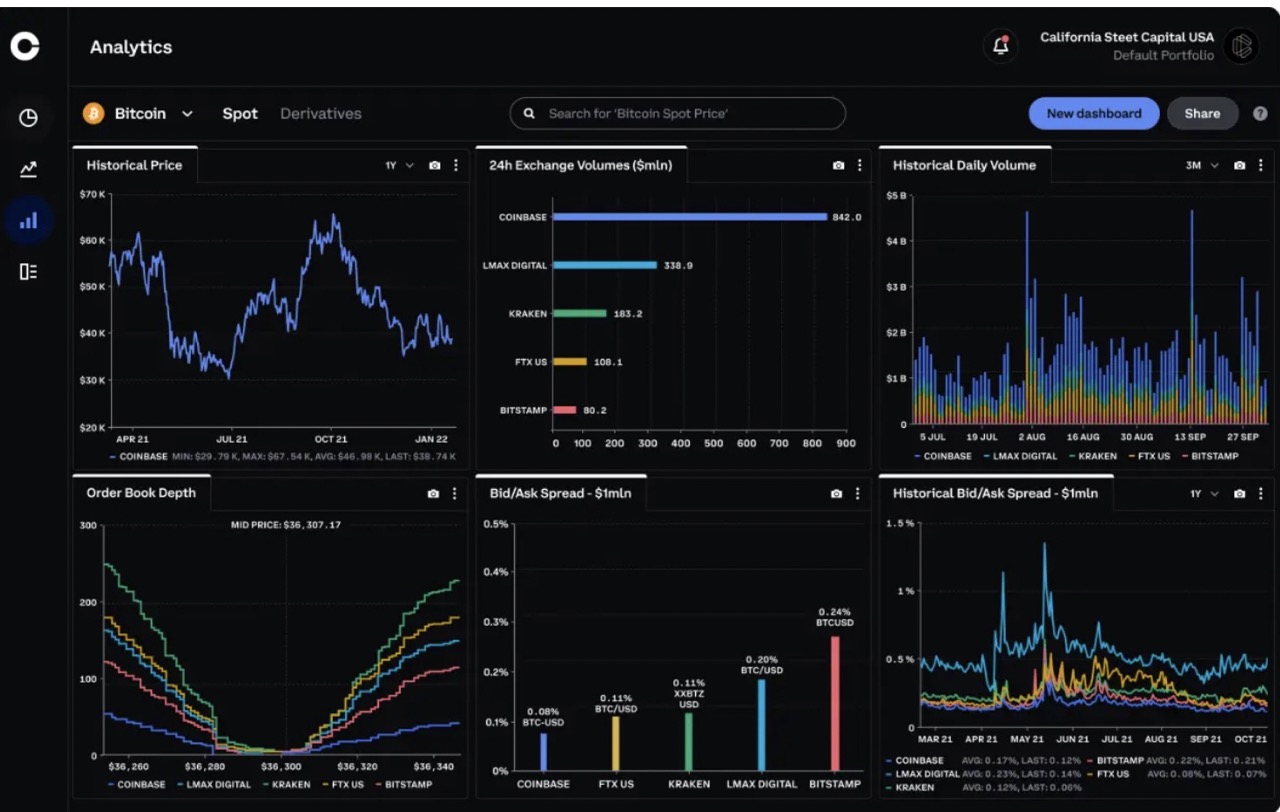Click the Bitcoin Spot Price search field

tap(676, 113)
